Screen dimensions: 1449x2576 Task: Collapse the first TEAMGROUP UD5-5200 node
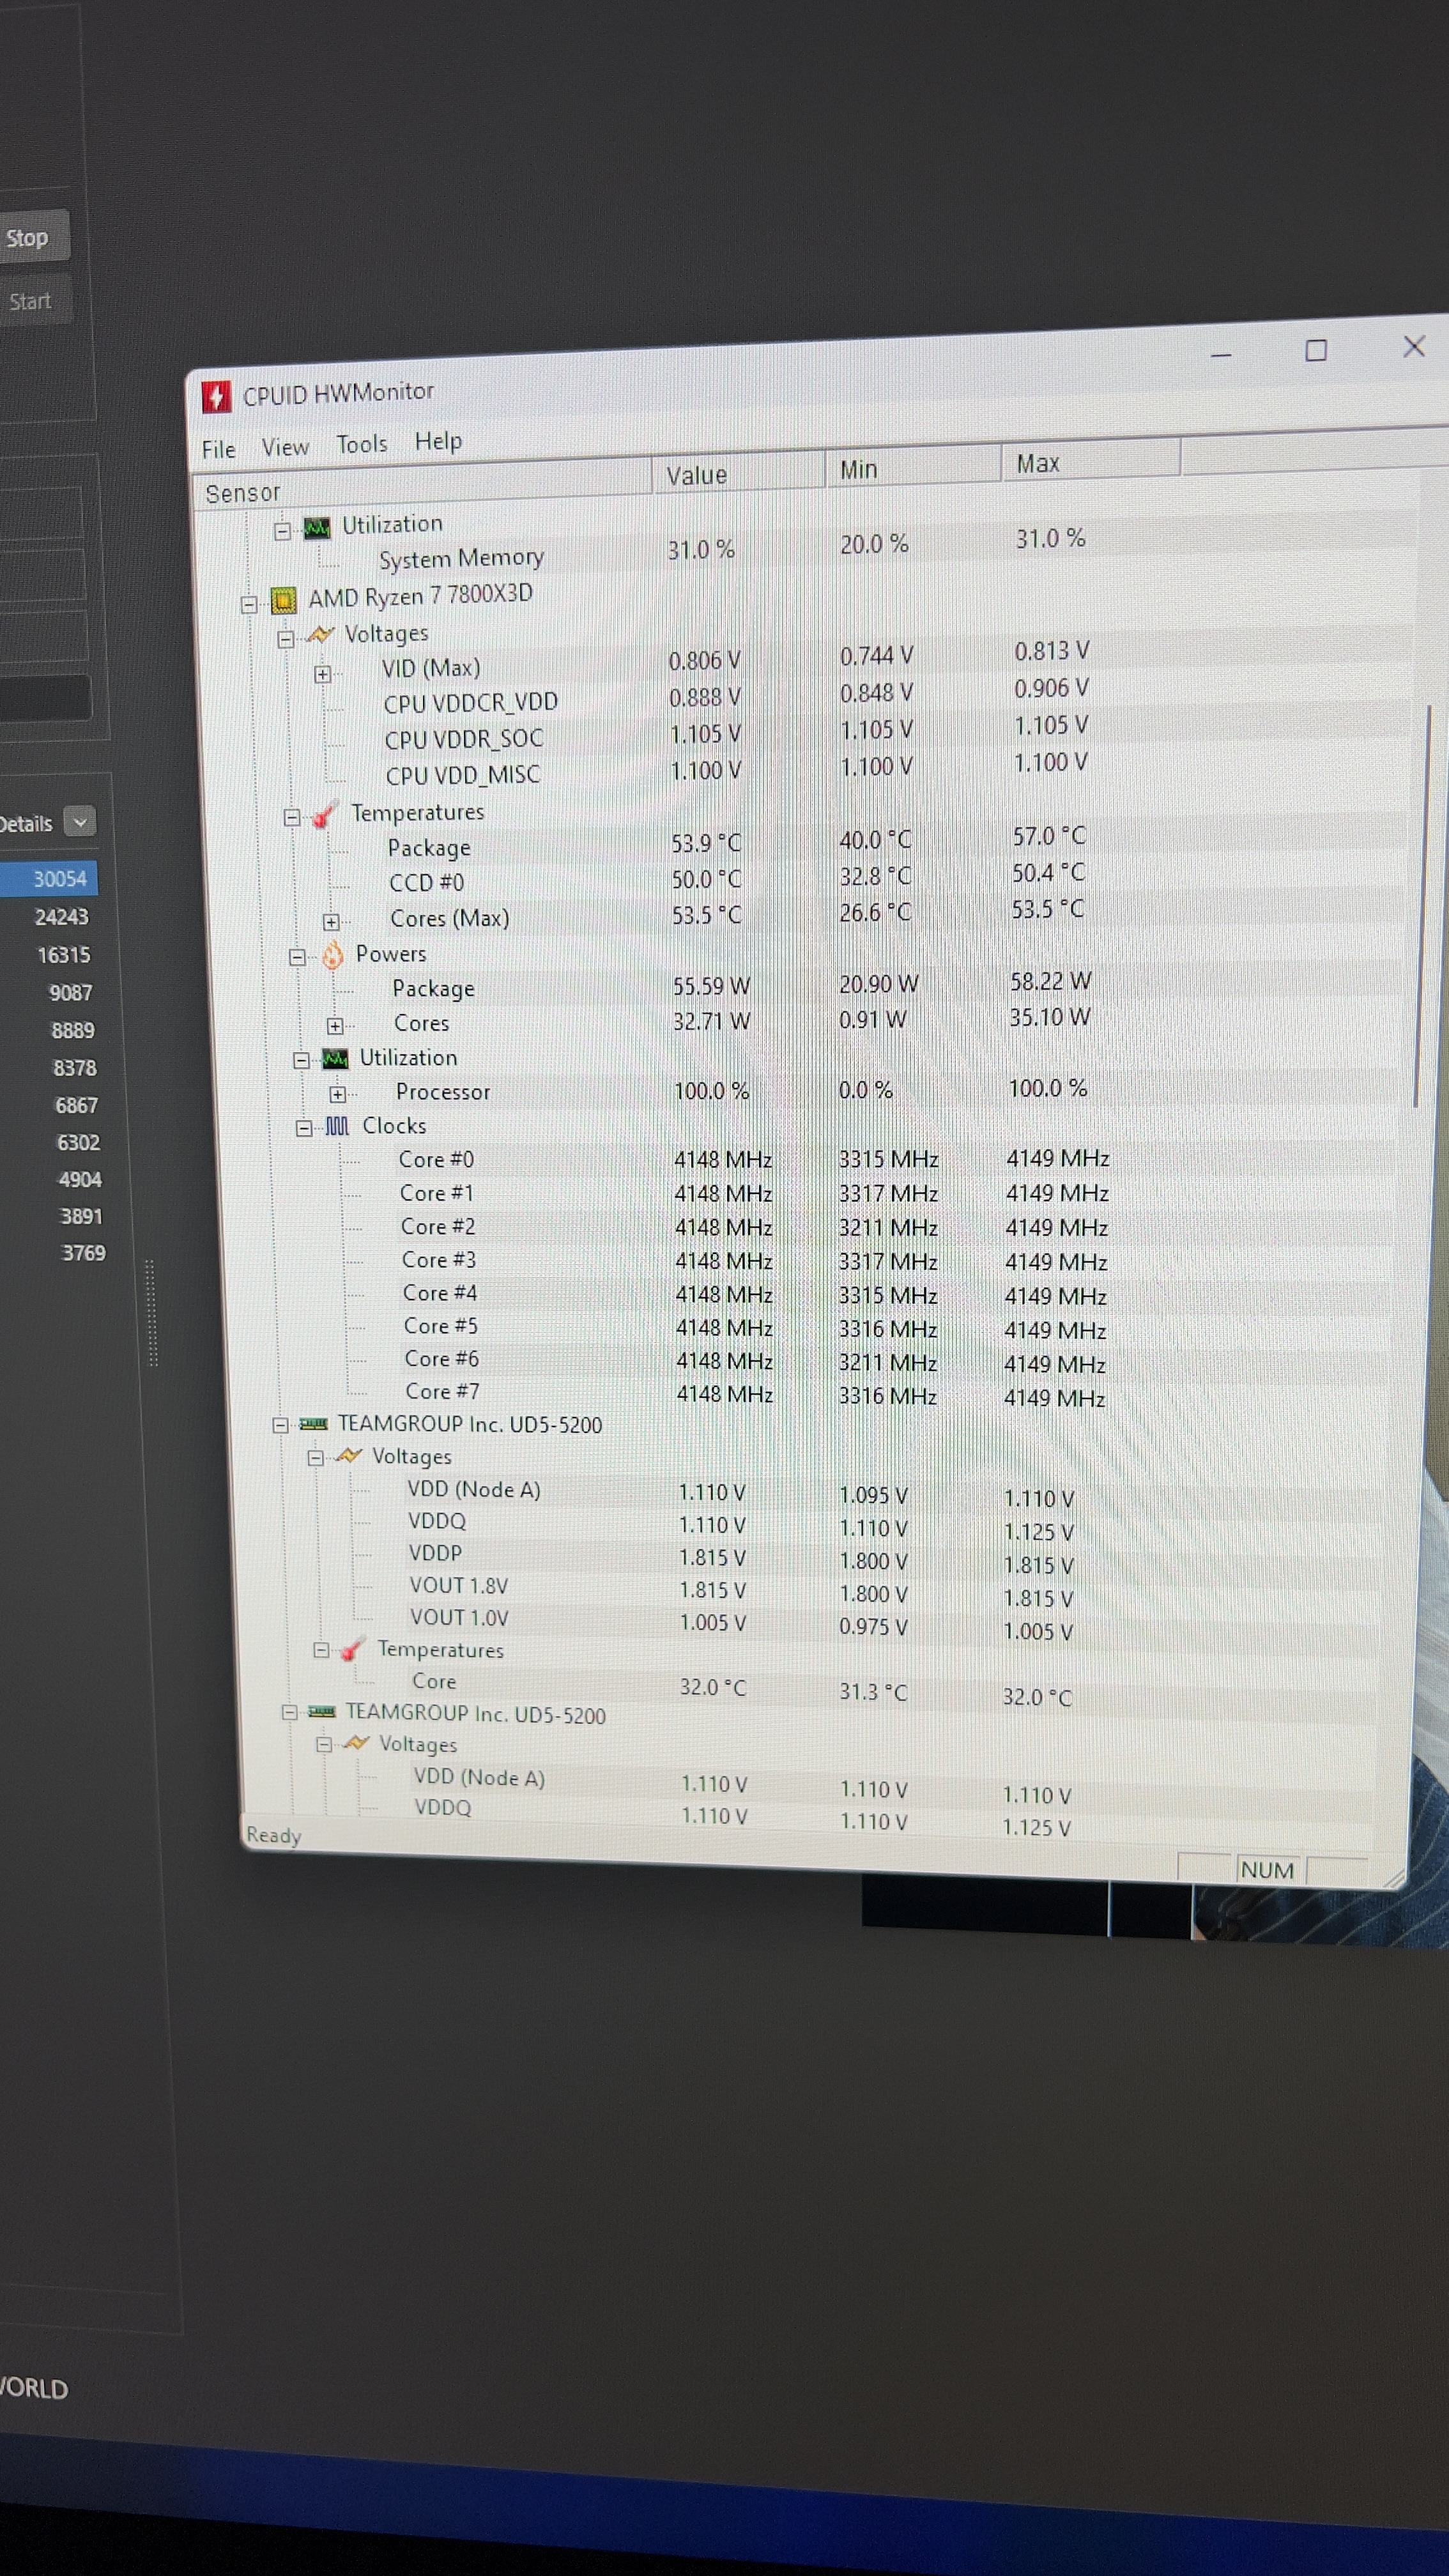[x=281, y=1425]
